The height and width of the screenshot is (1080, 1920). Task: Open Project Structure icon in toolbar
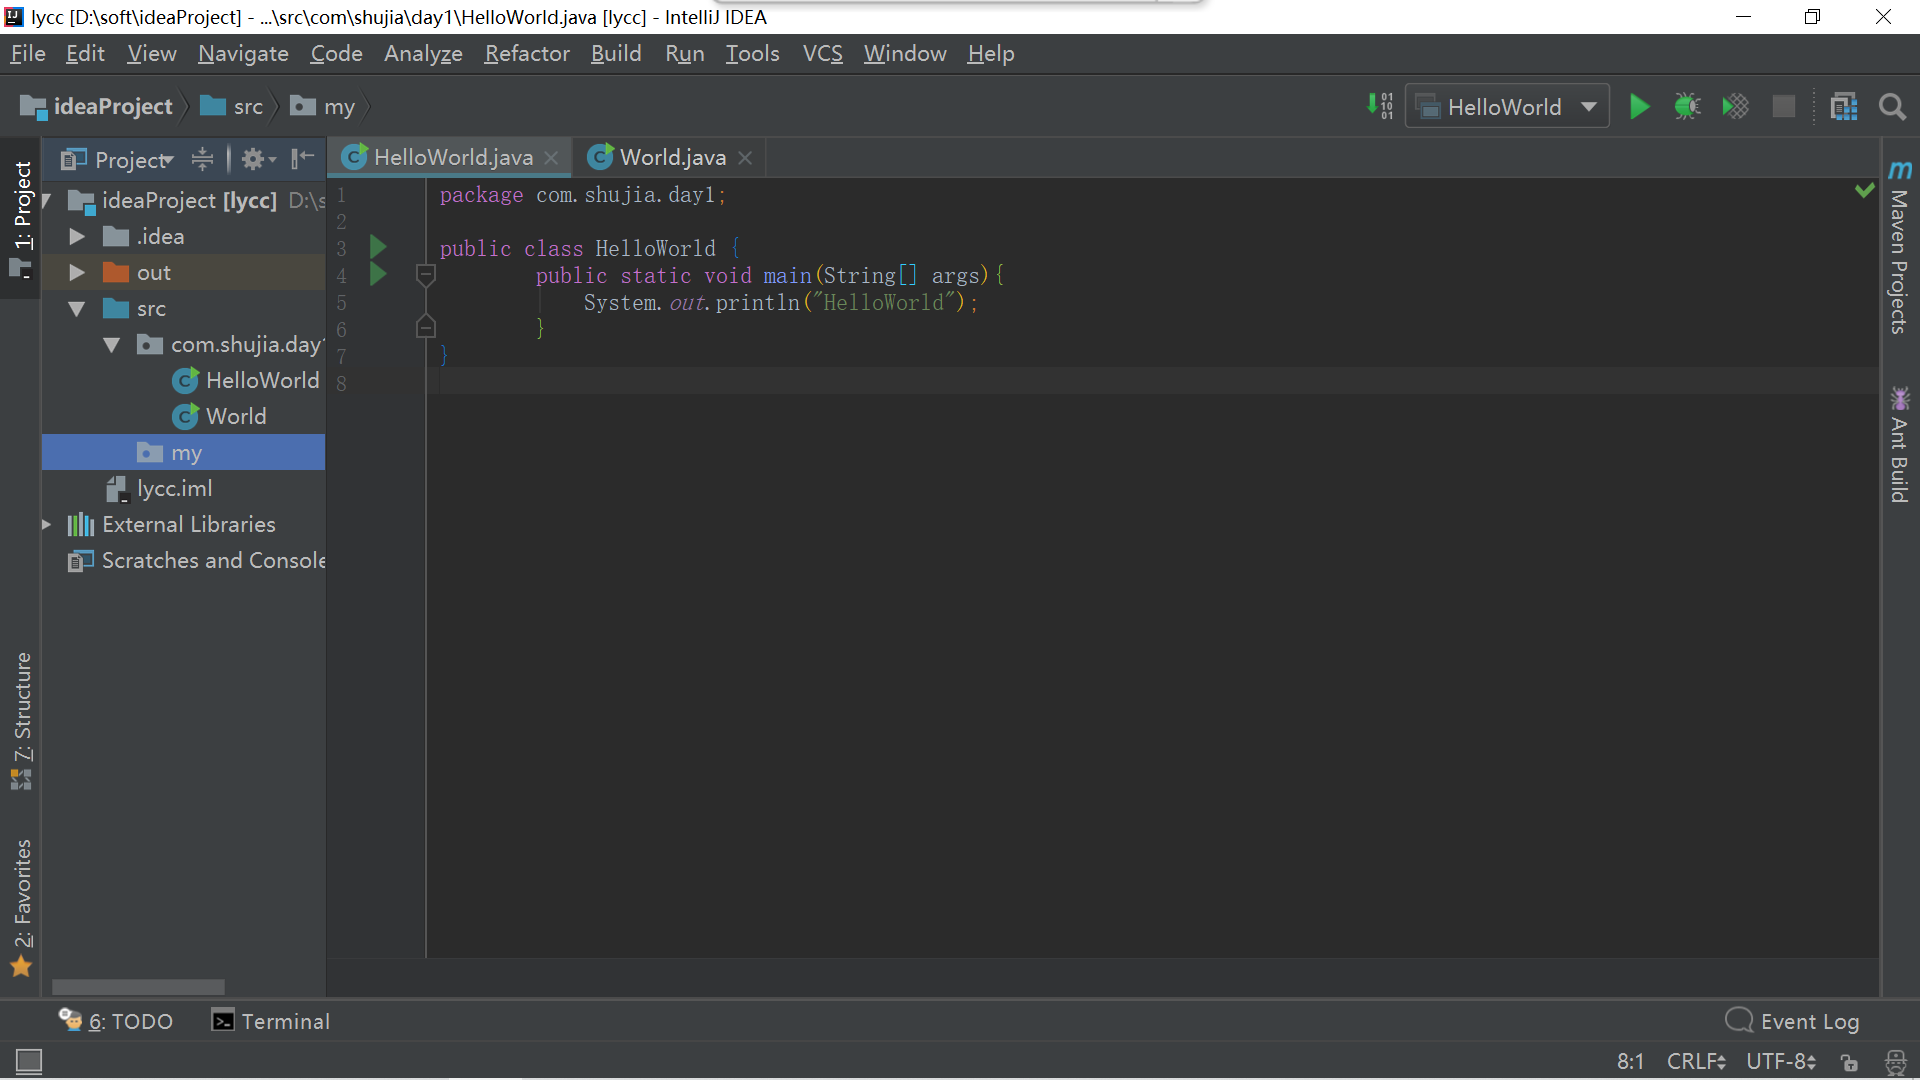1843,107
